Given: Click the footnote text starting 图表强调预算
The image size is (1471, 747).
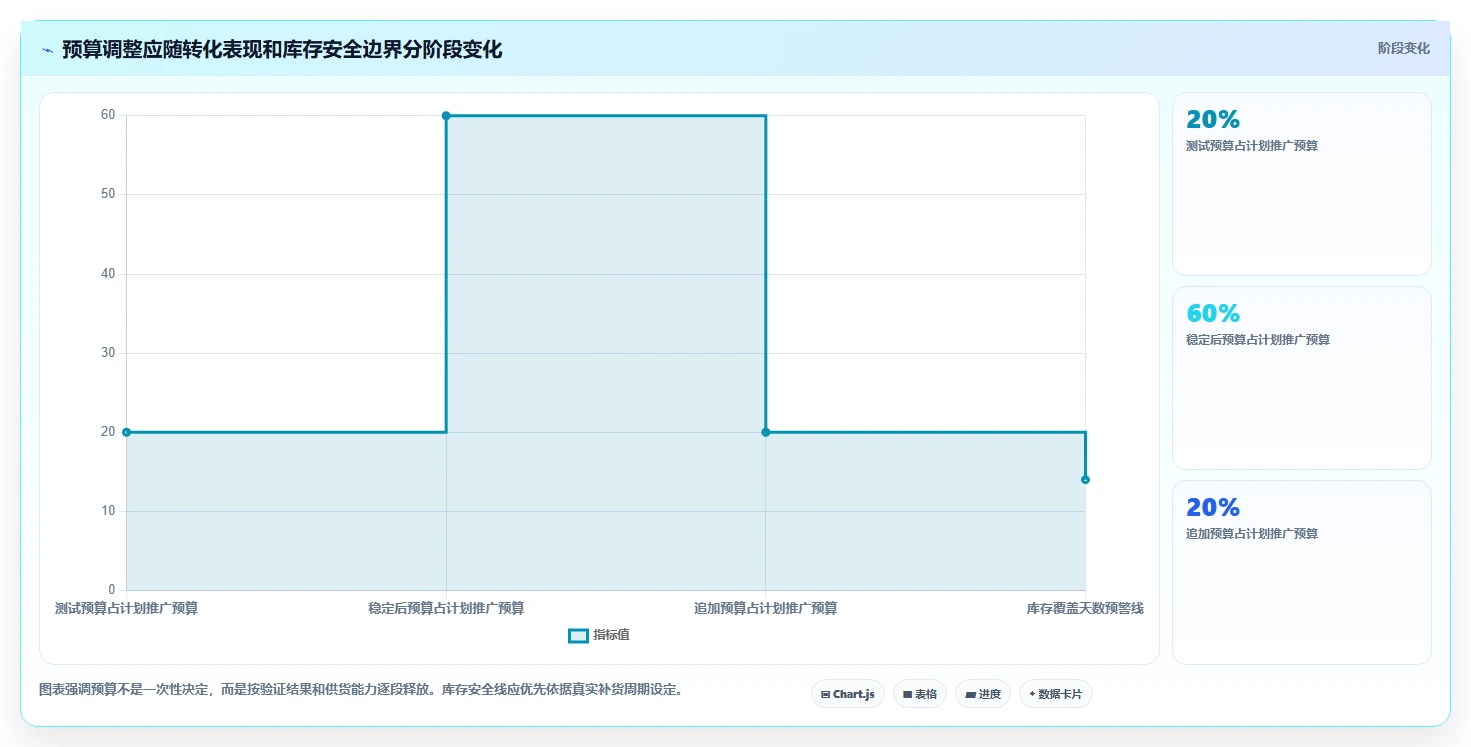Looking at the screenshot, I should pyautogui.click(x=361, y=690).
